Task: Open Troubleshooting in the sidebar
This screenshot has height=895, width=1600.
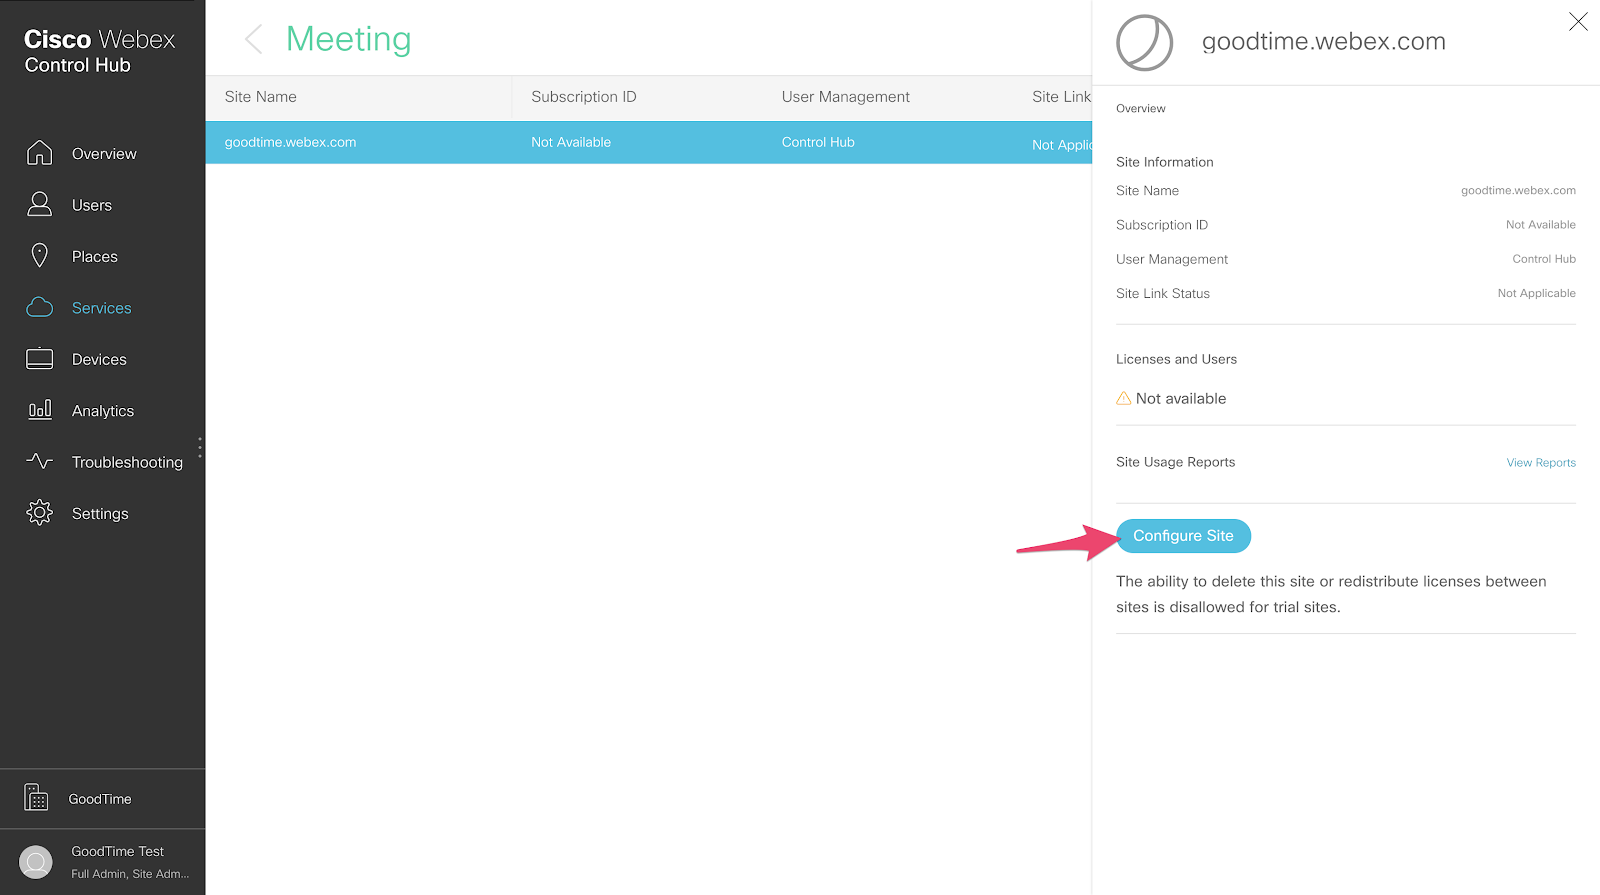Action: coord(127,462)
